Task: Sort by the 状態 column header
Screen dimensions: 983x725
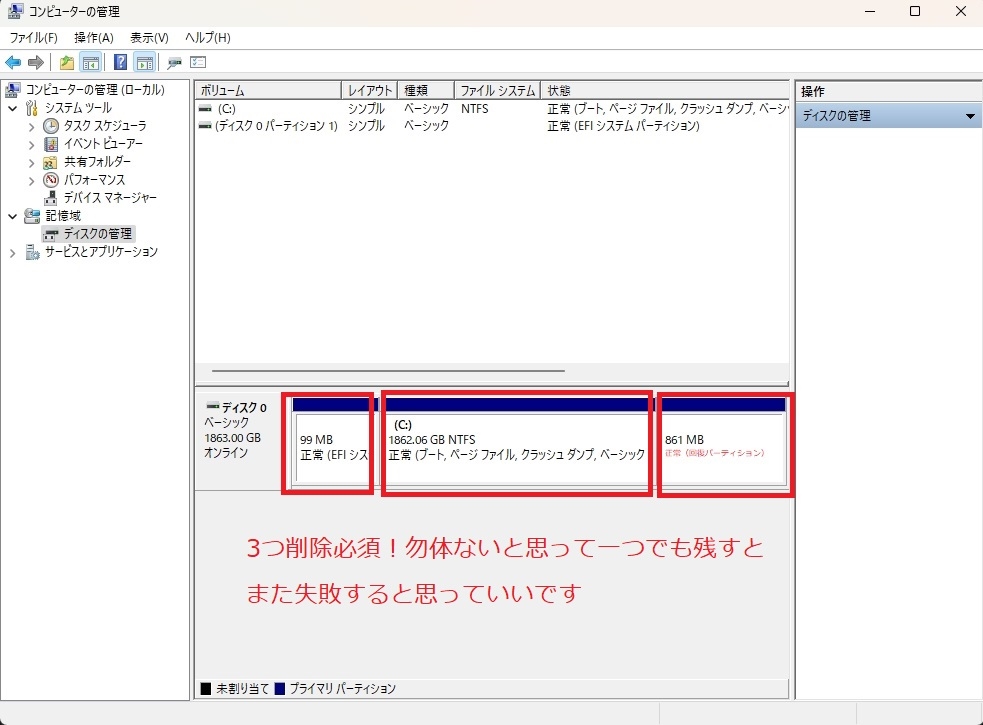Action: 665,90
